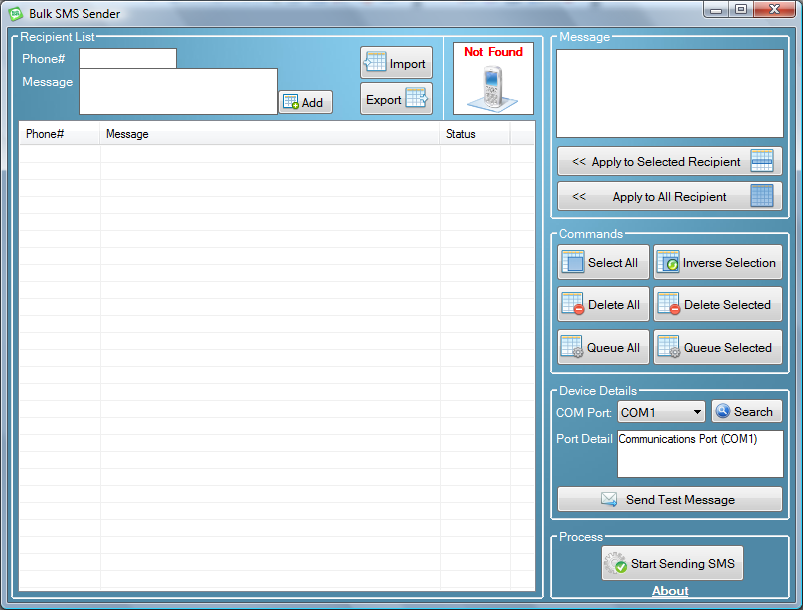Search for COM port devices

coord(747,411)
